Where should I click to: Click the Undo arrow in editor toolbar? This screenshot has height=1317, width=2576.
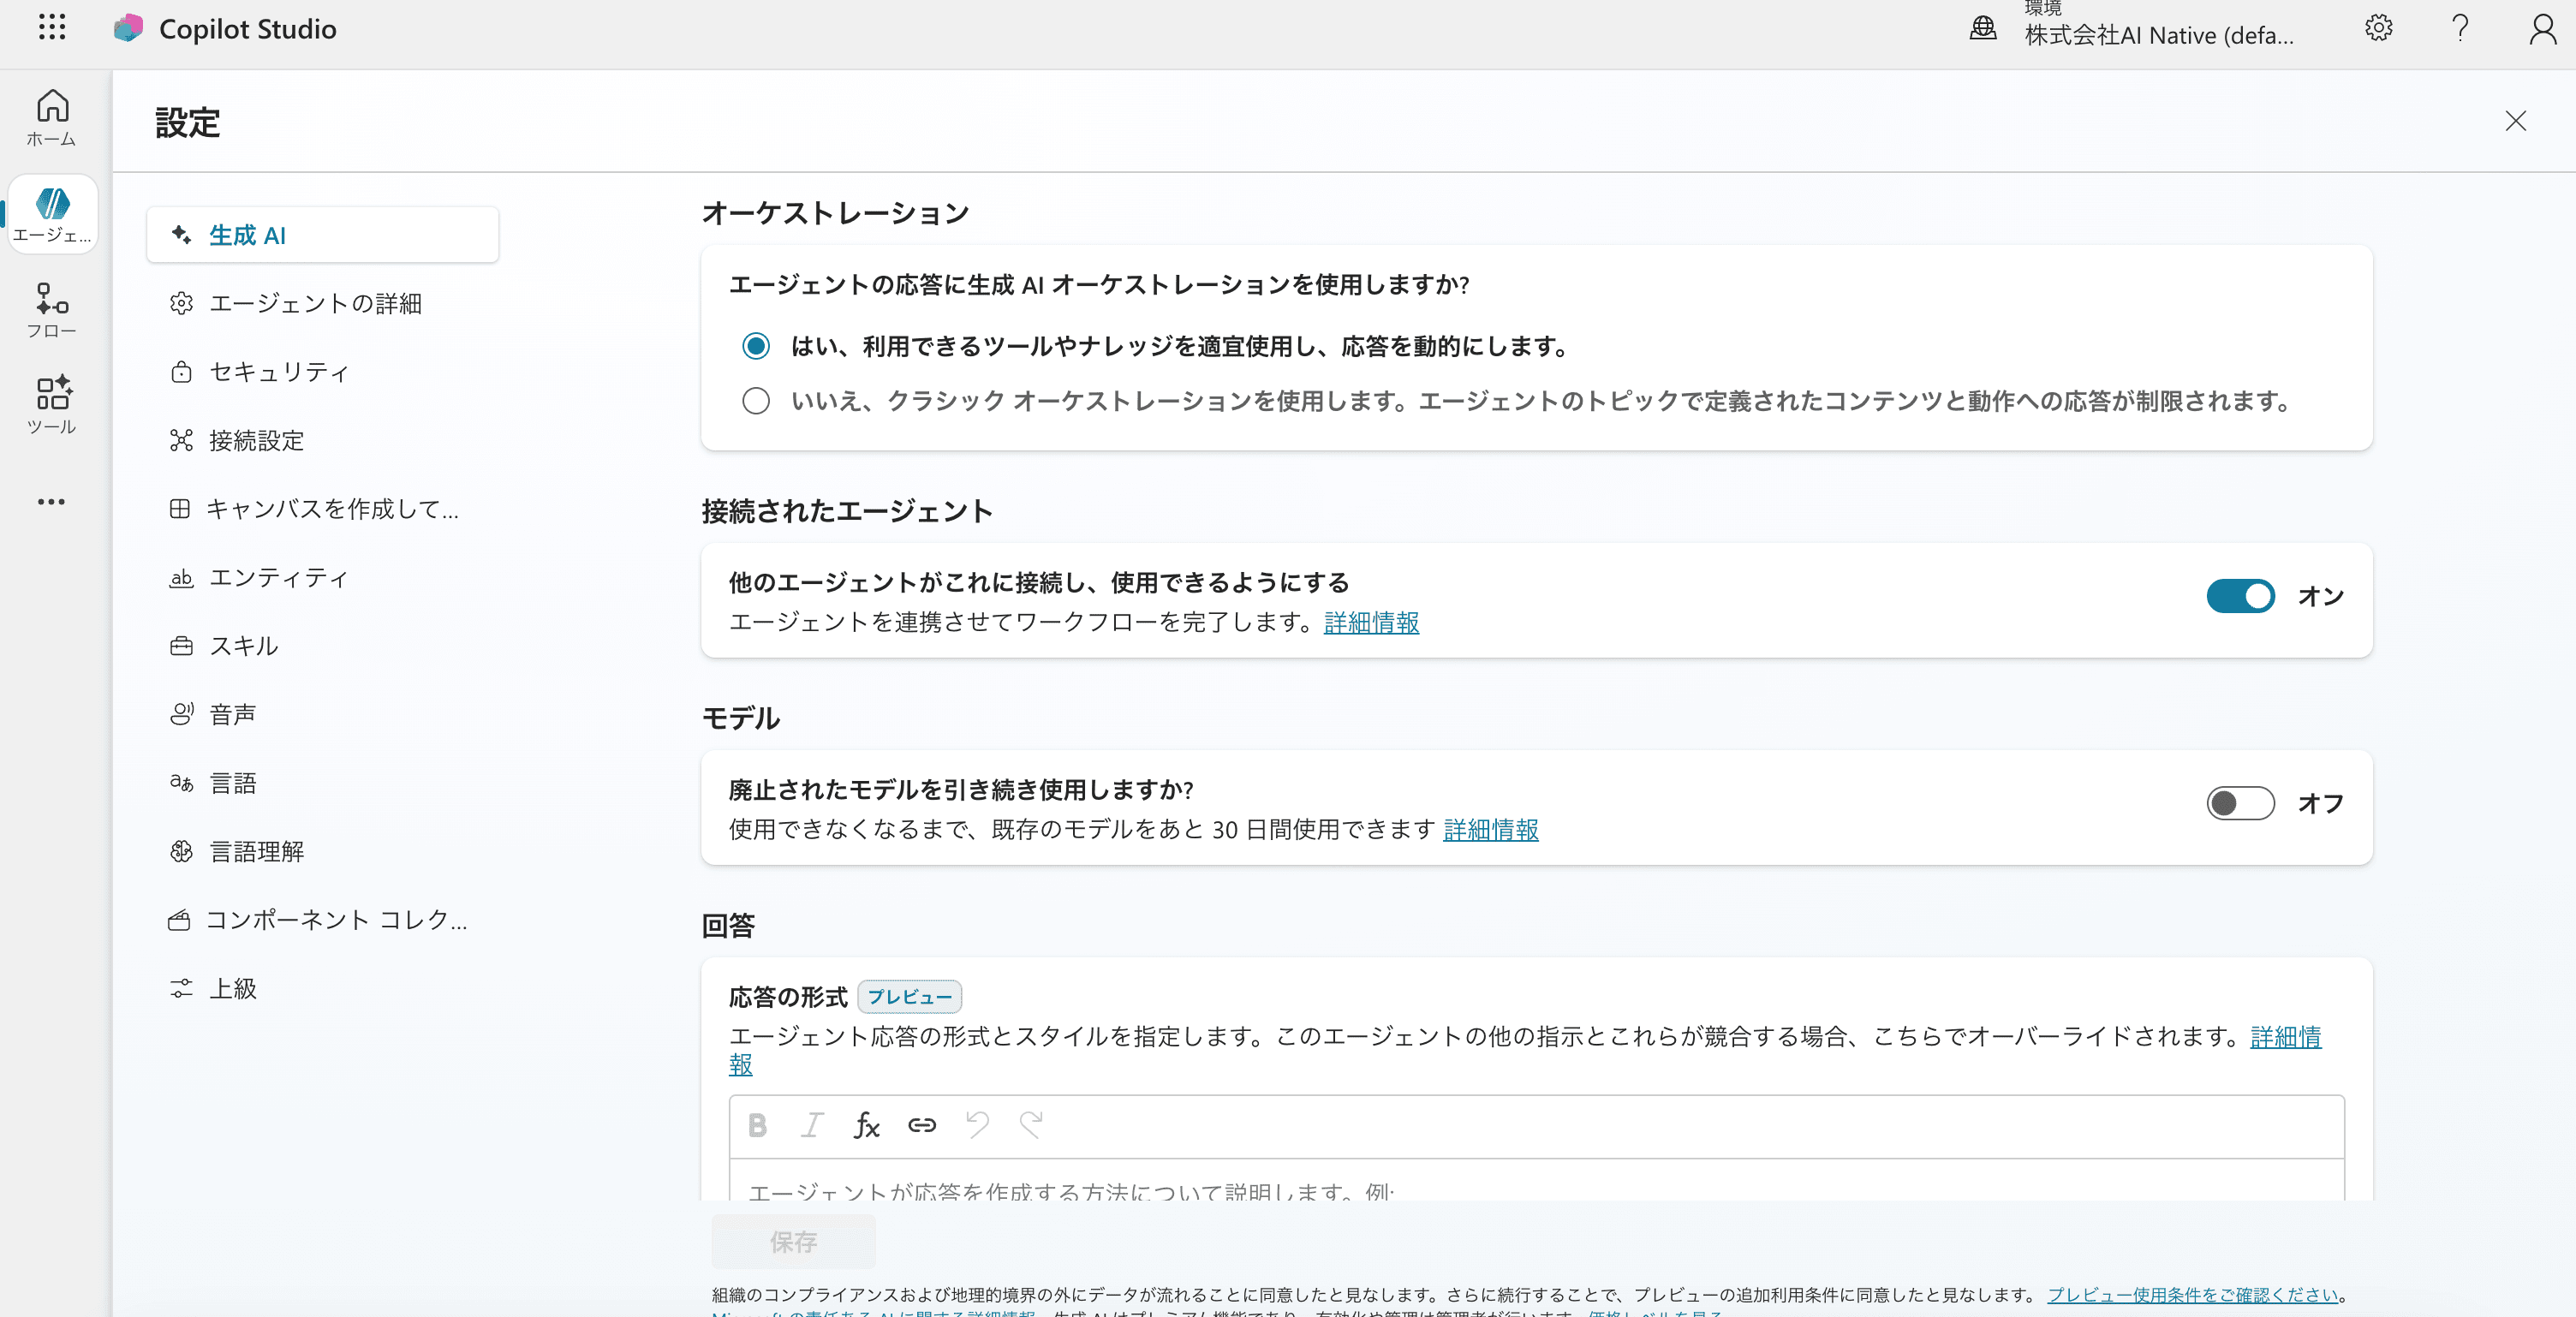tap(977, 1125)
